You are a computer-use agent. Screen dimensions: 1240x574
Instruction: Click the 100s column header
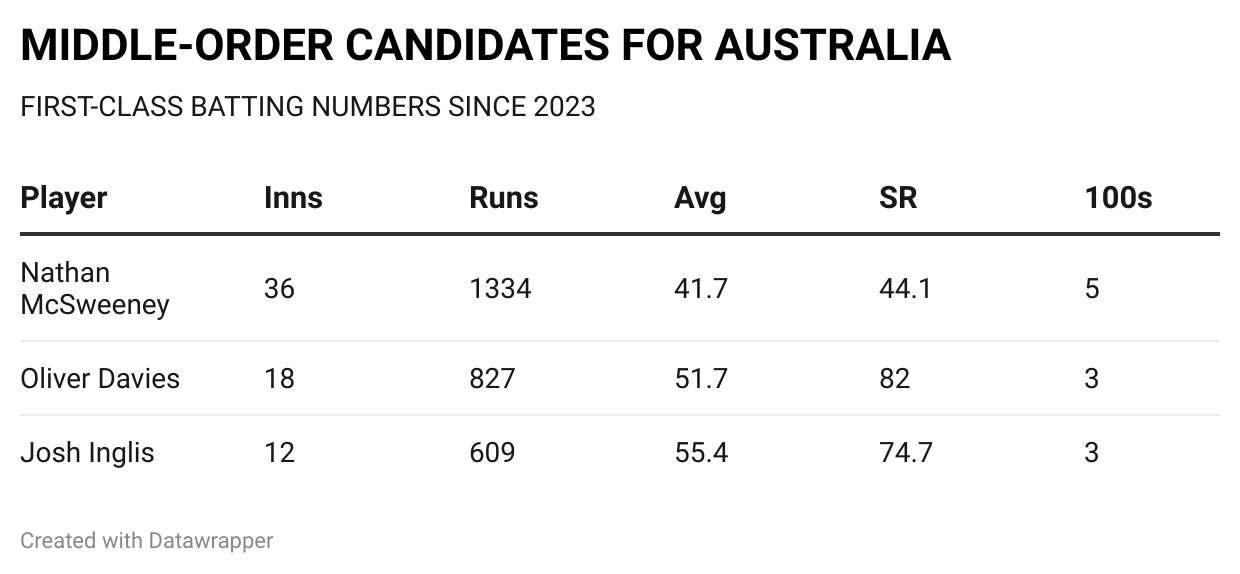pyautogui.click(x=1118, y=198)
